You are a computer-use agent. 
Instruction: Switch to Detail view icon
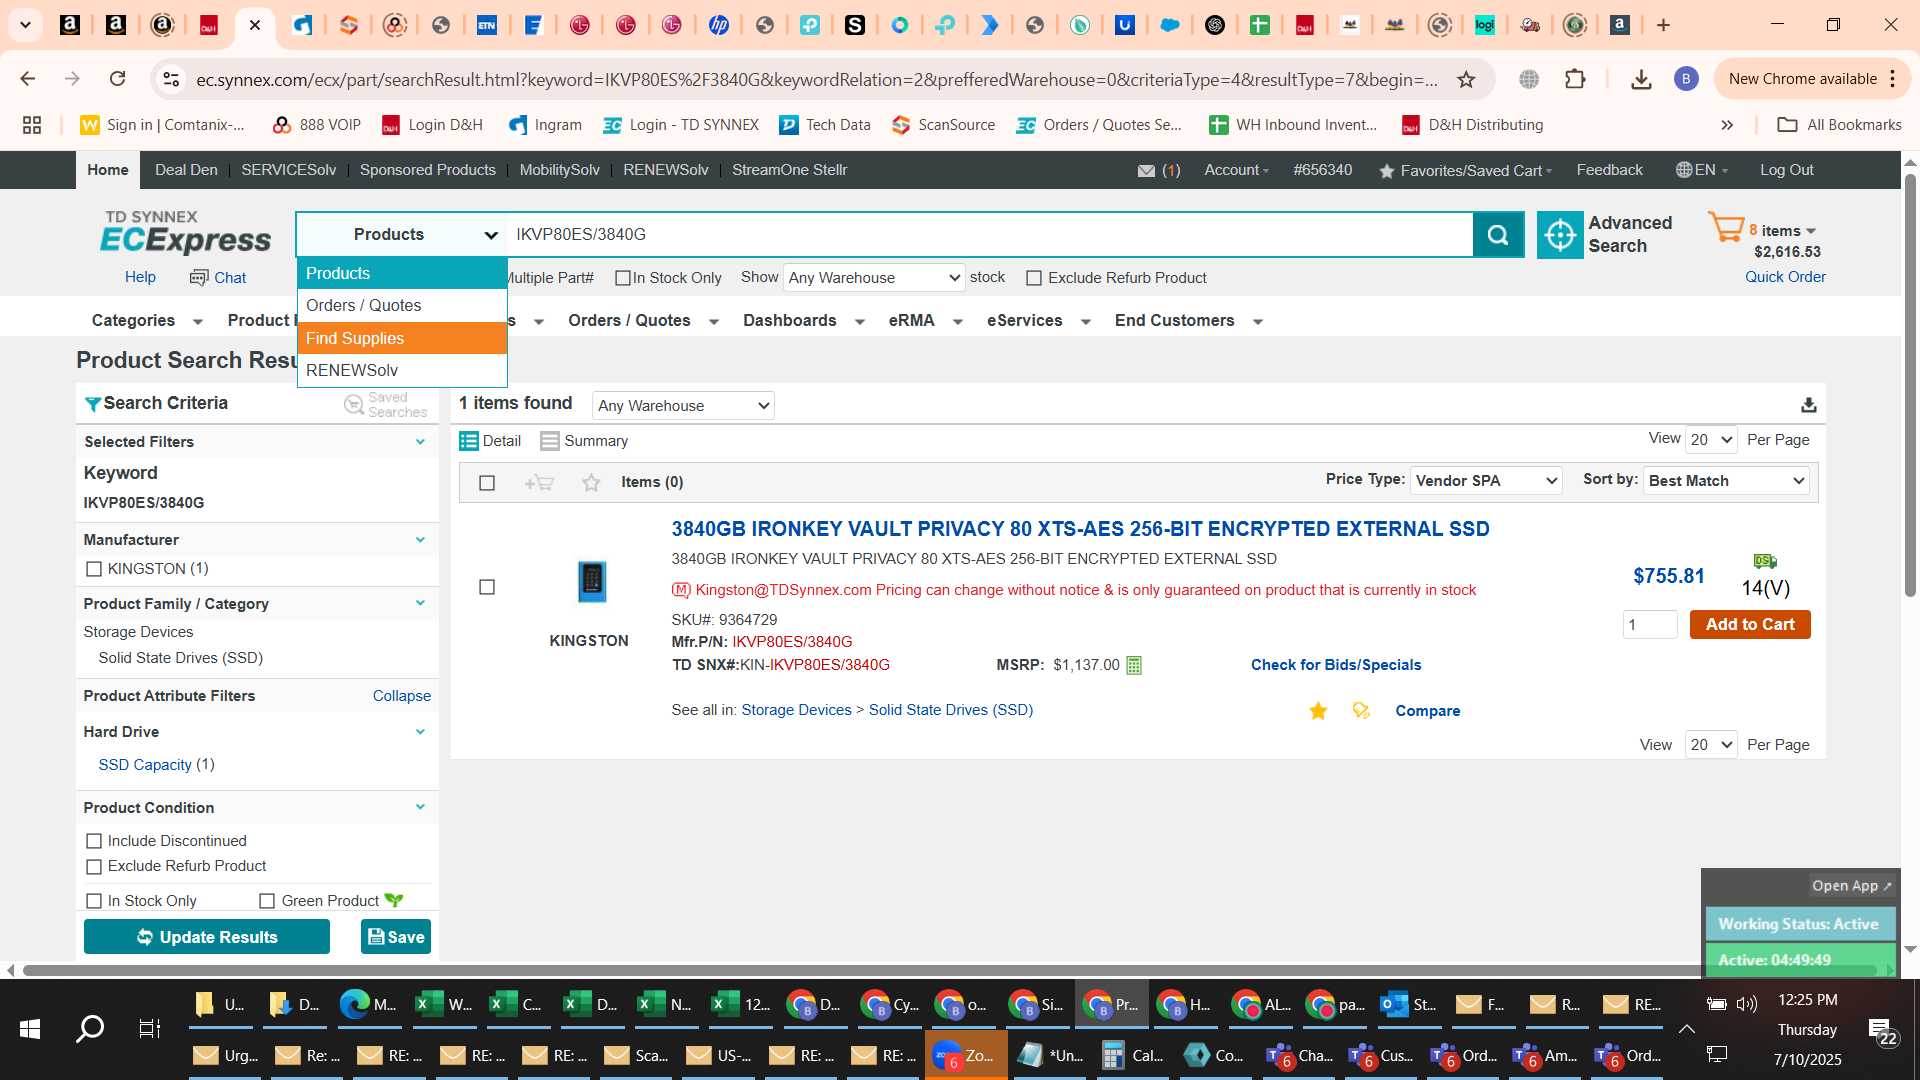(468, 441)
